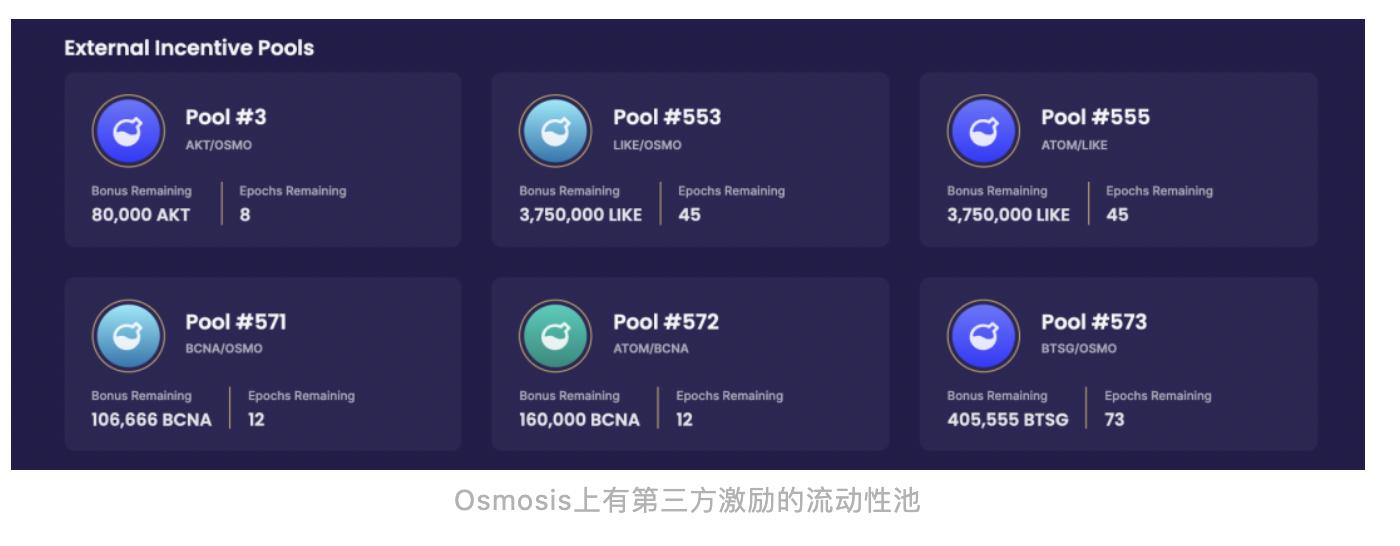
Task: Click the Pool #3 flask icon
Action: coord(128,131)
